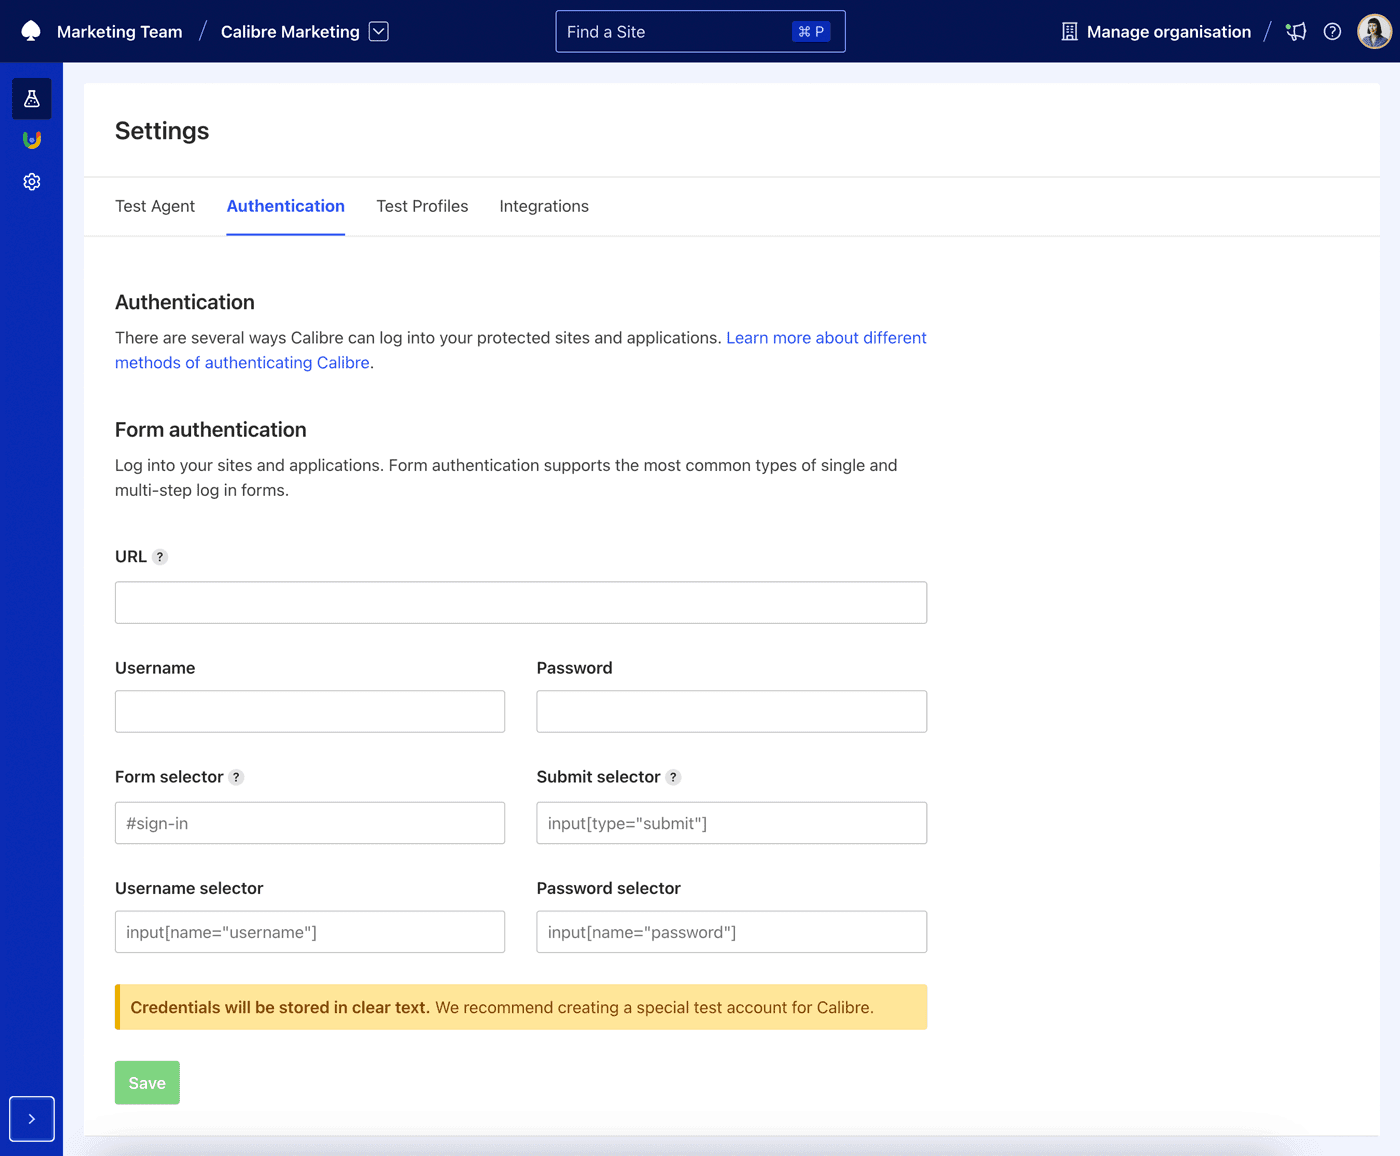Click the help question mark icon
The width and height of the screenshot is (1400, 1156).
1332,31
